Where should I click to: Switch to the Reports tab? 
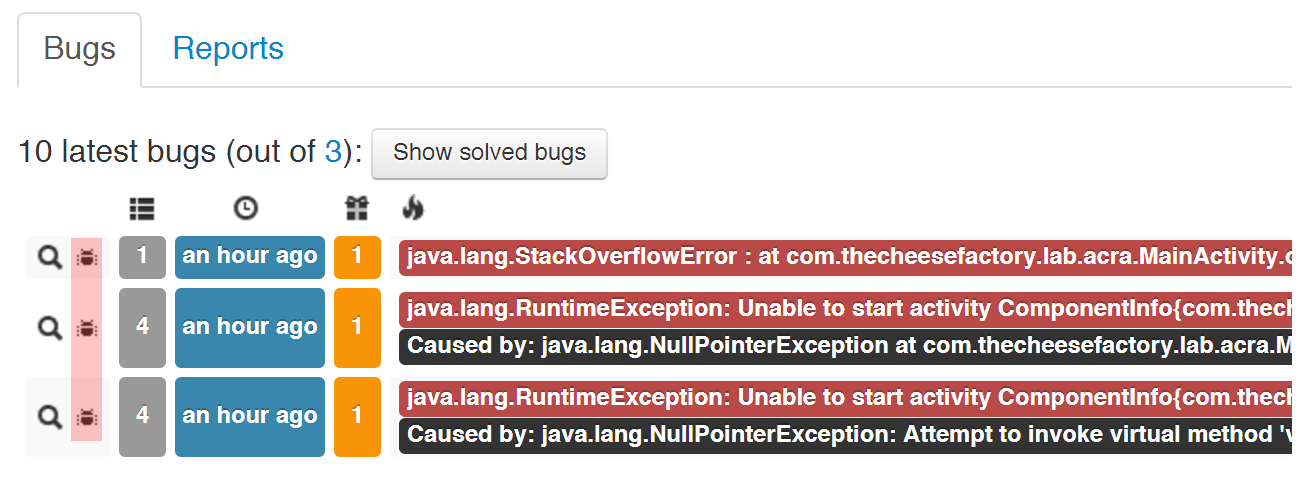[228, 49]
